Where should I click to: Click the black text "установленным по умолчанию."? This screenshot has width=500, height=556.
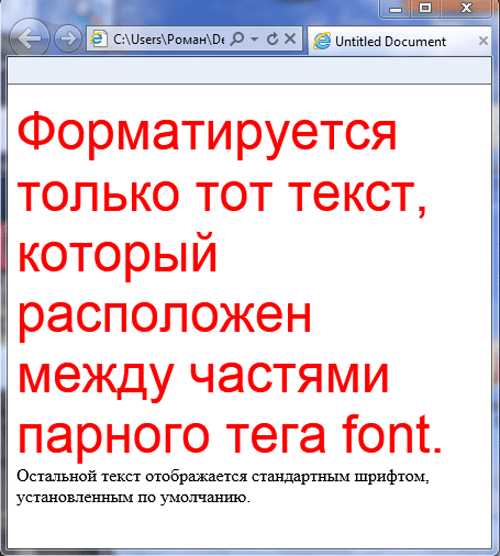(x=133, y=497)
